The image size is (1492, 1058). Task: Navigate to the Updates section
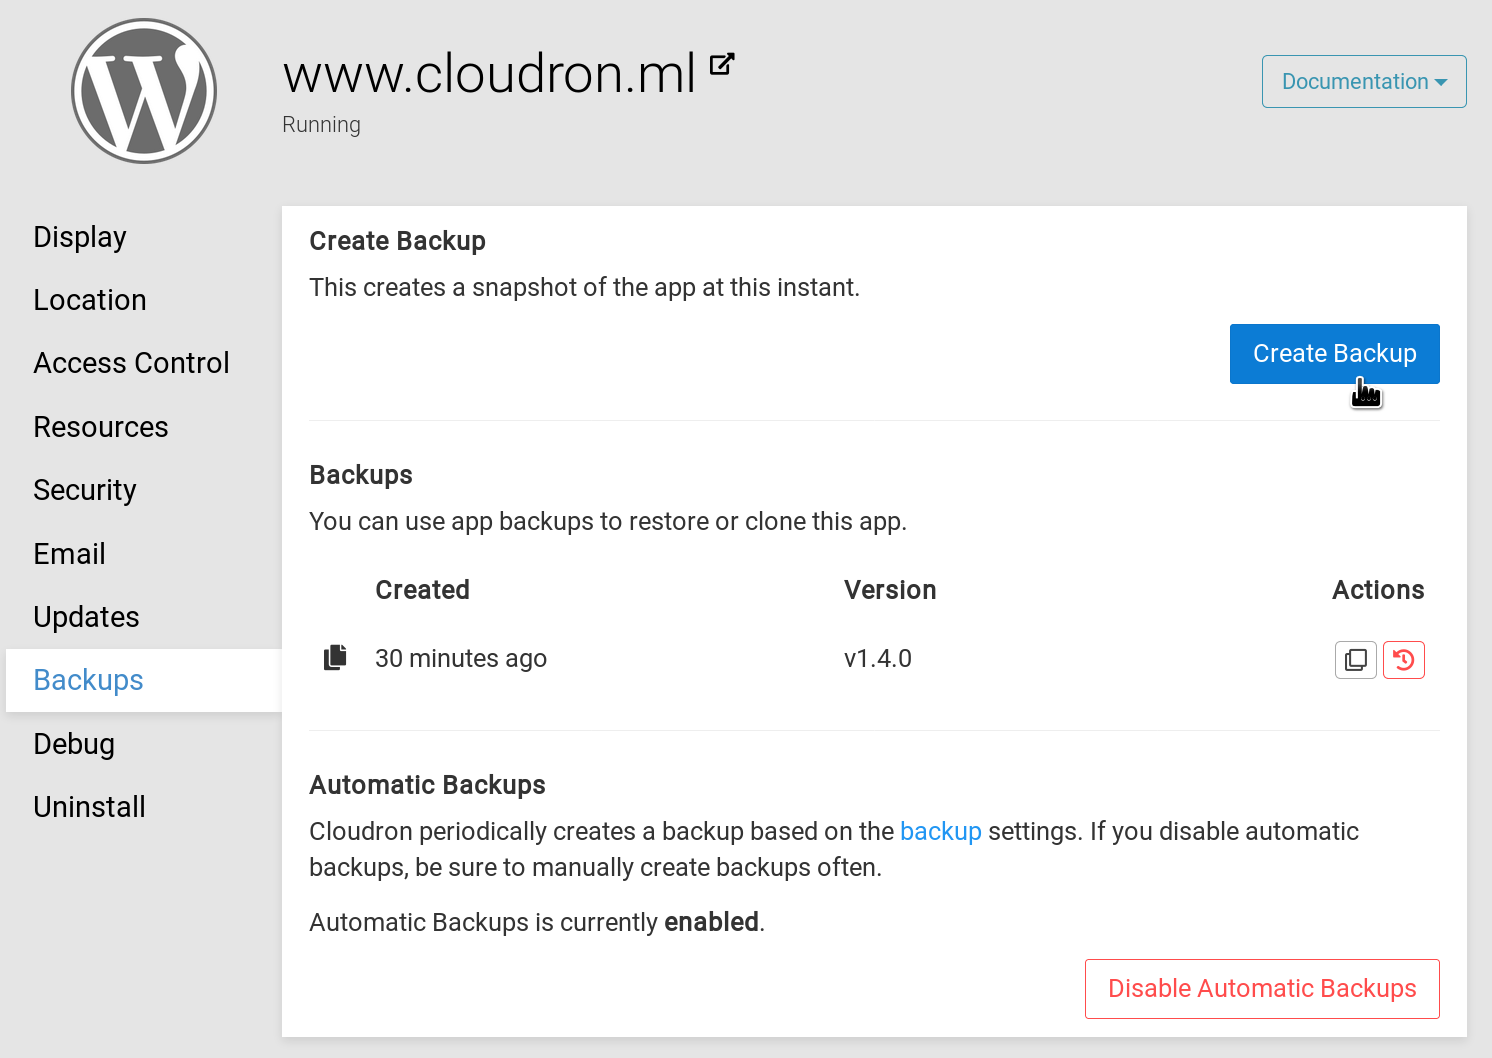point(86,617)
